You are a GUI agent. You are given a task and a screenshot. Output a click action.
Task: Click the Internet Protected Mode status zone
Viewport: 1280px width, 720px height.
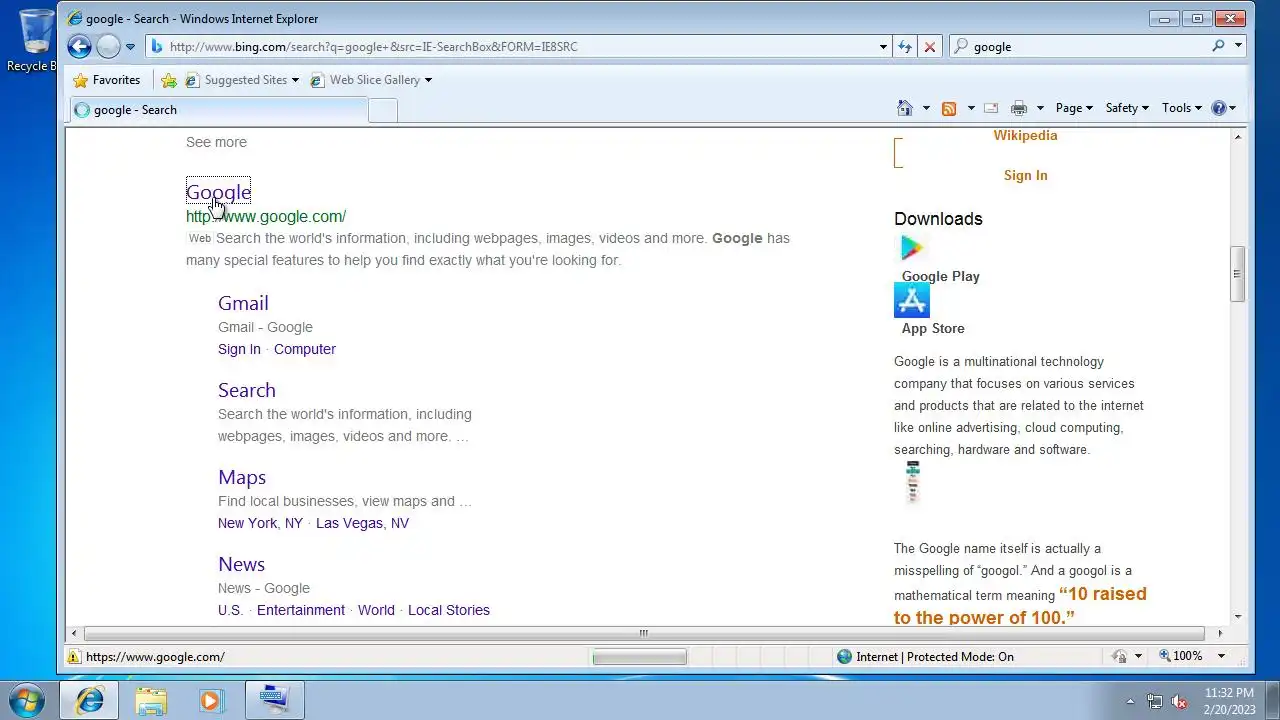pyautogui.click(x=925, y=657)
